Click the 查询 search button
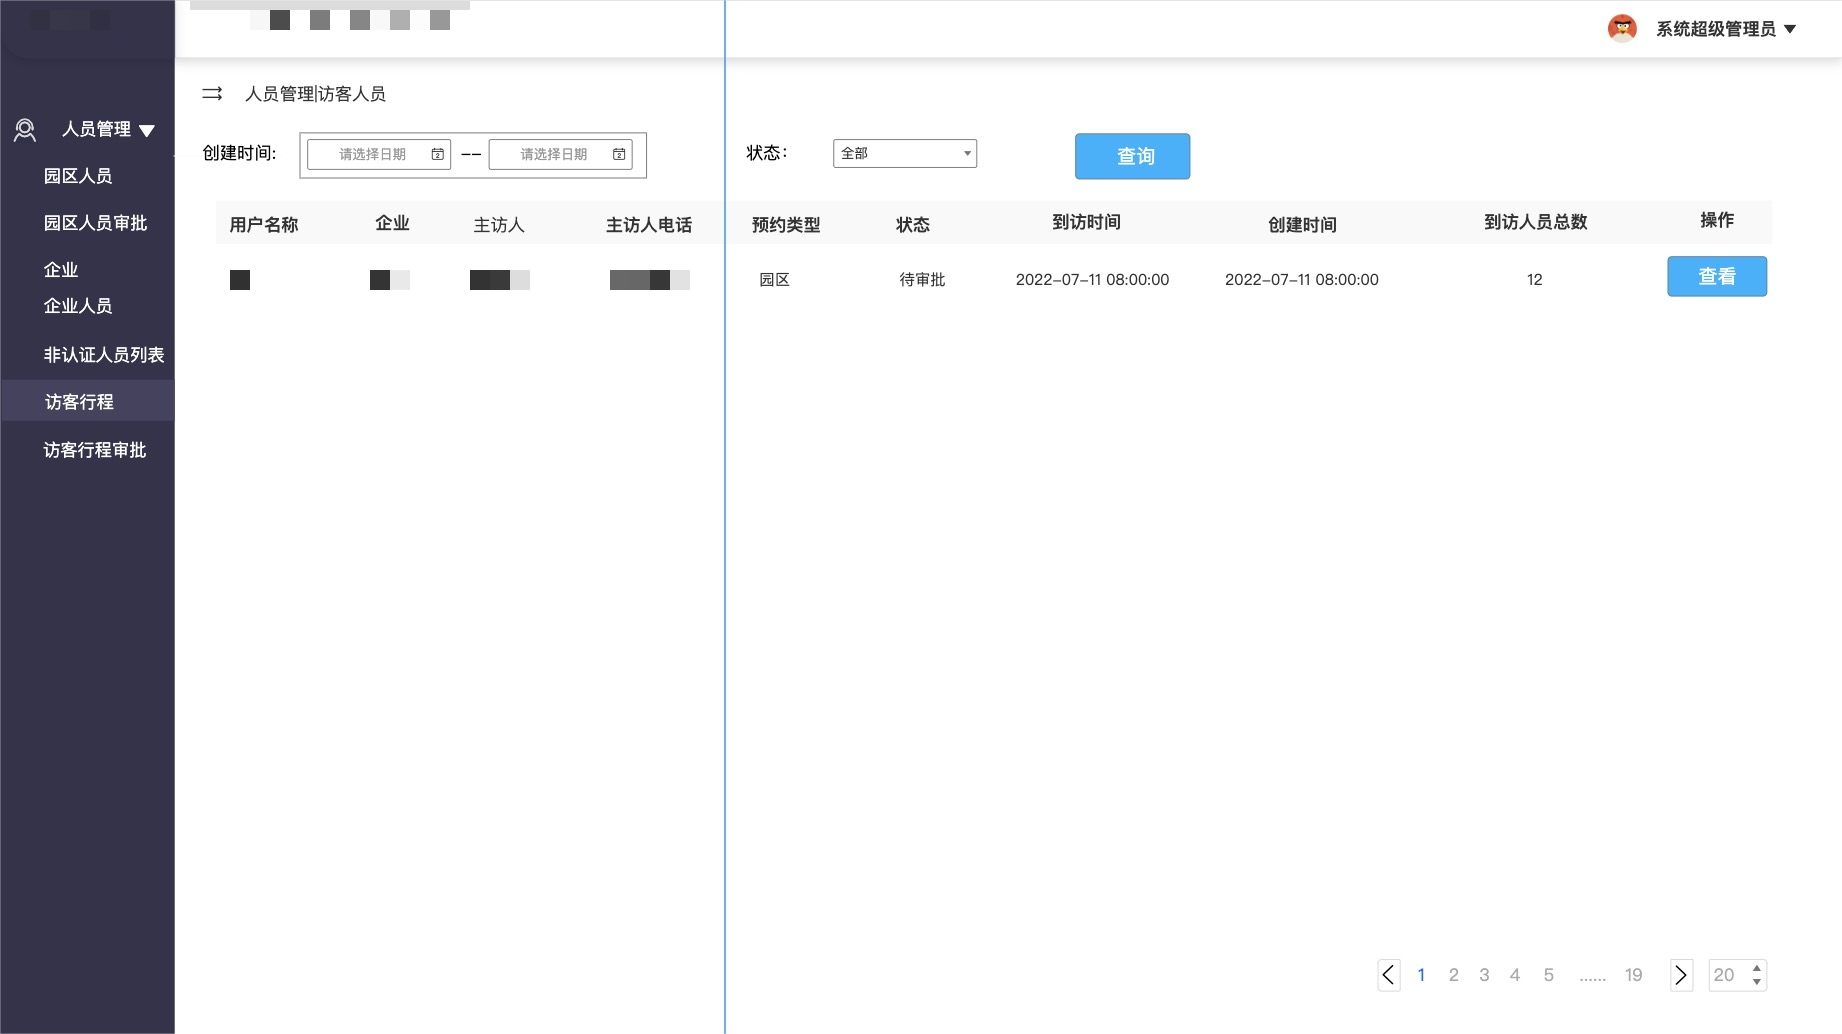 [x=1133, y=156]
